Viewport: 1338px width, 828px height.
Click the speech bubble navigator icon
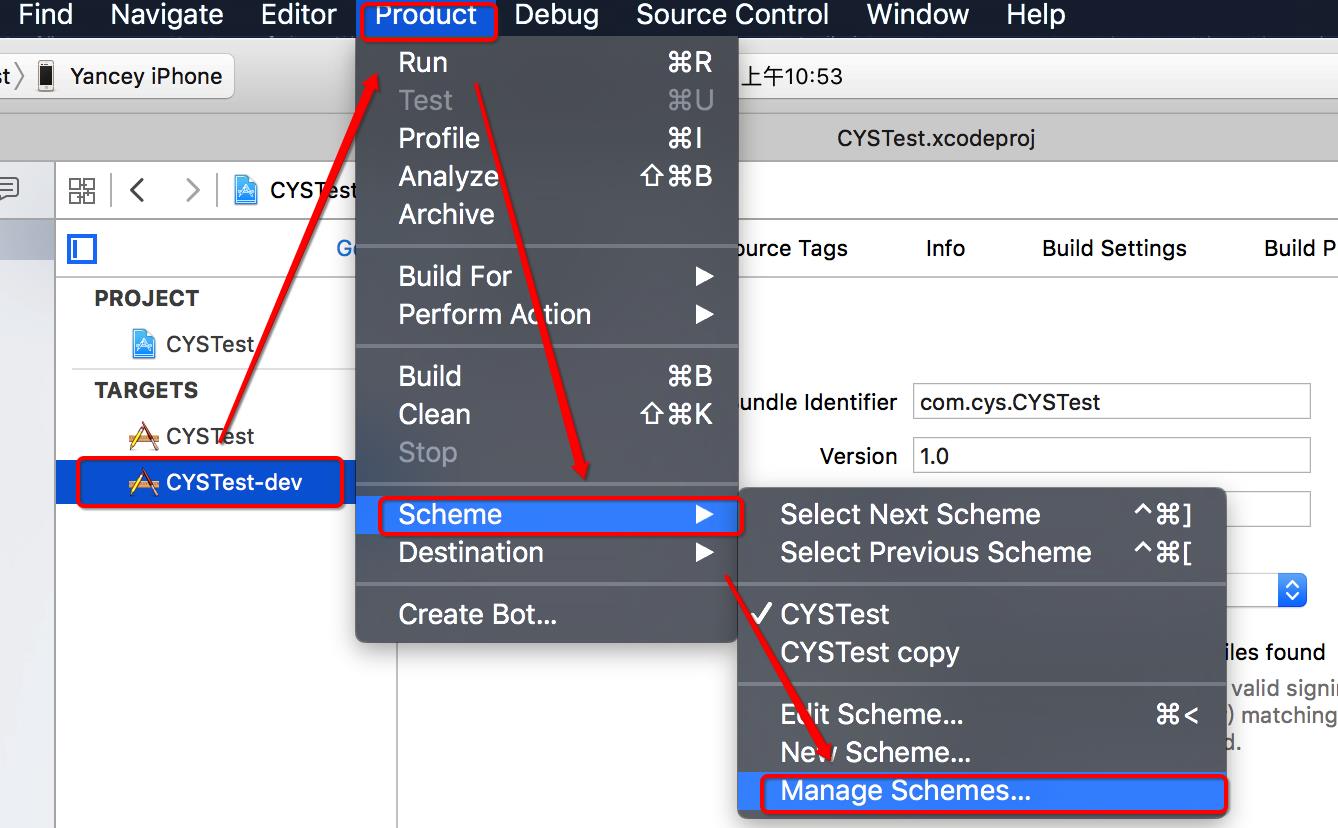(x=9, y=188)
